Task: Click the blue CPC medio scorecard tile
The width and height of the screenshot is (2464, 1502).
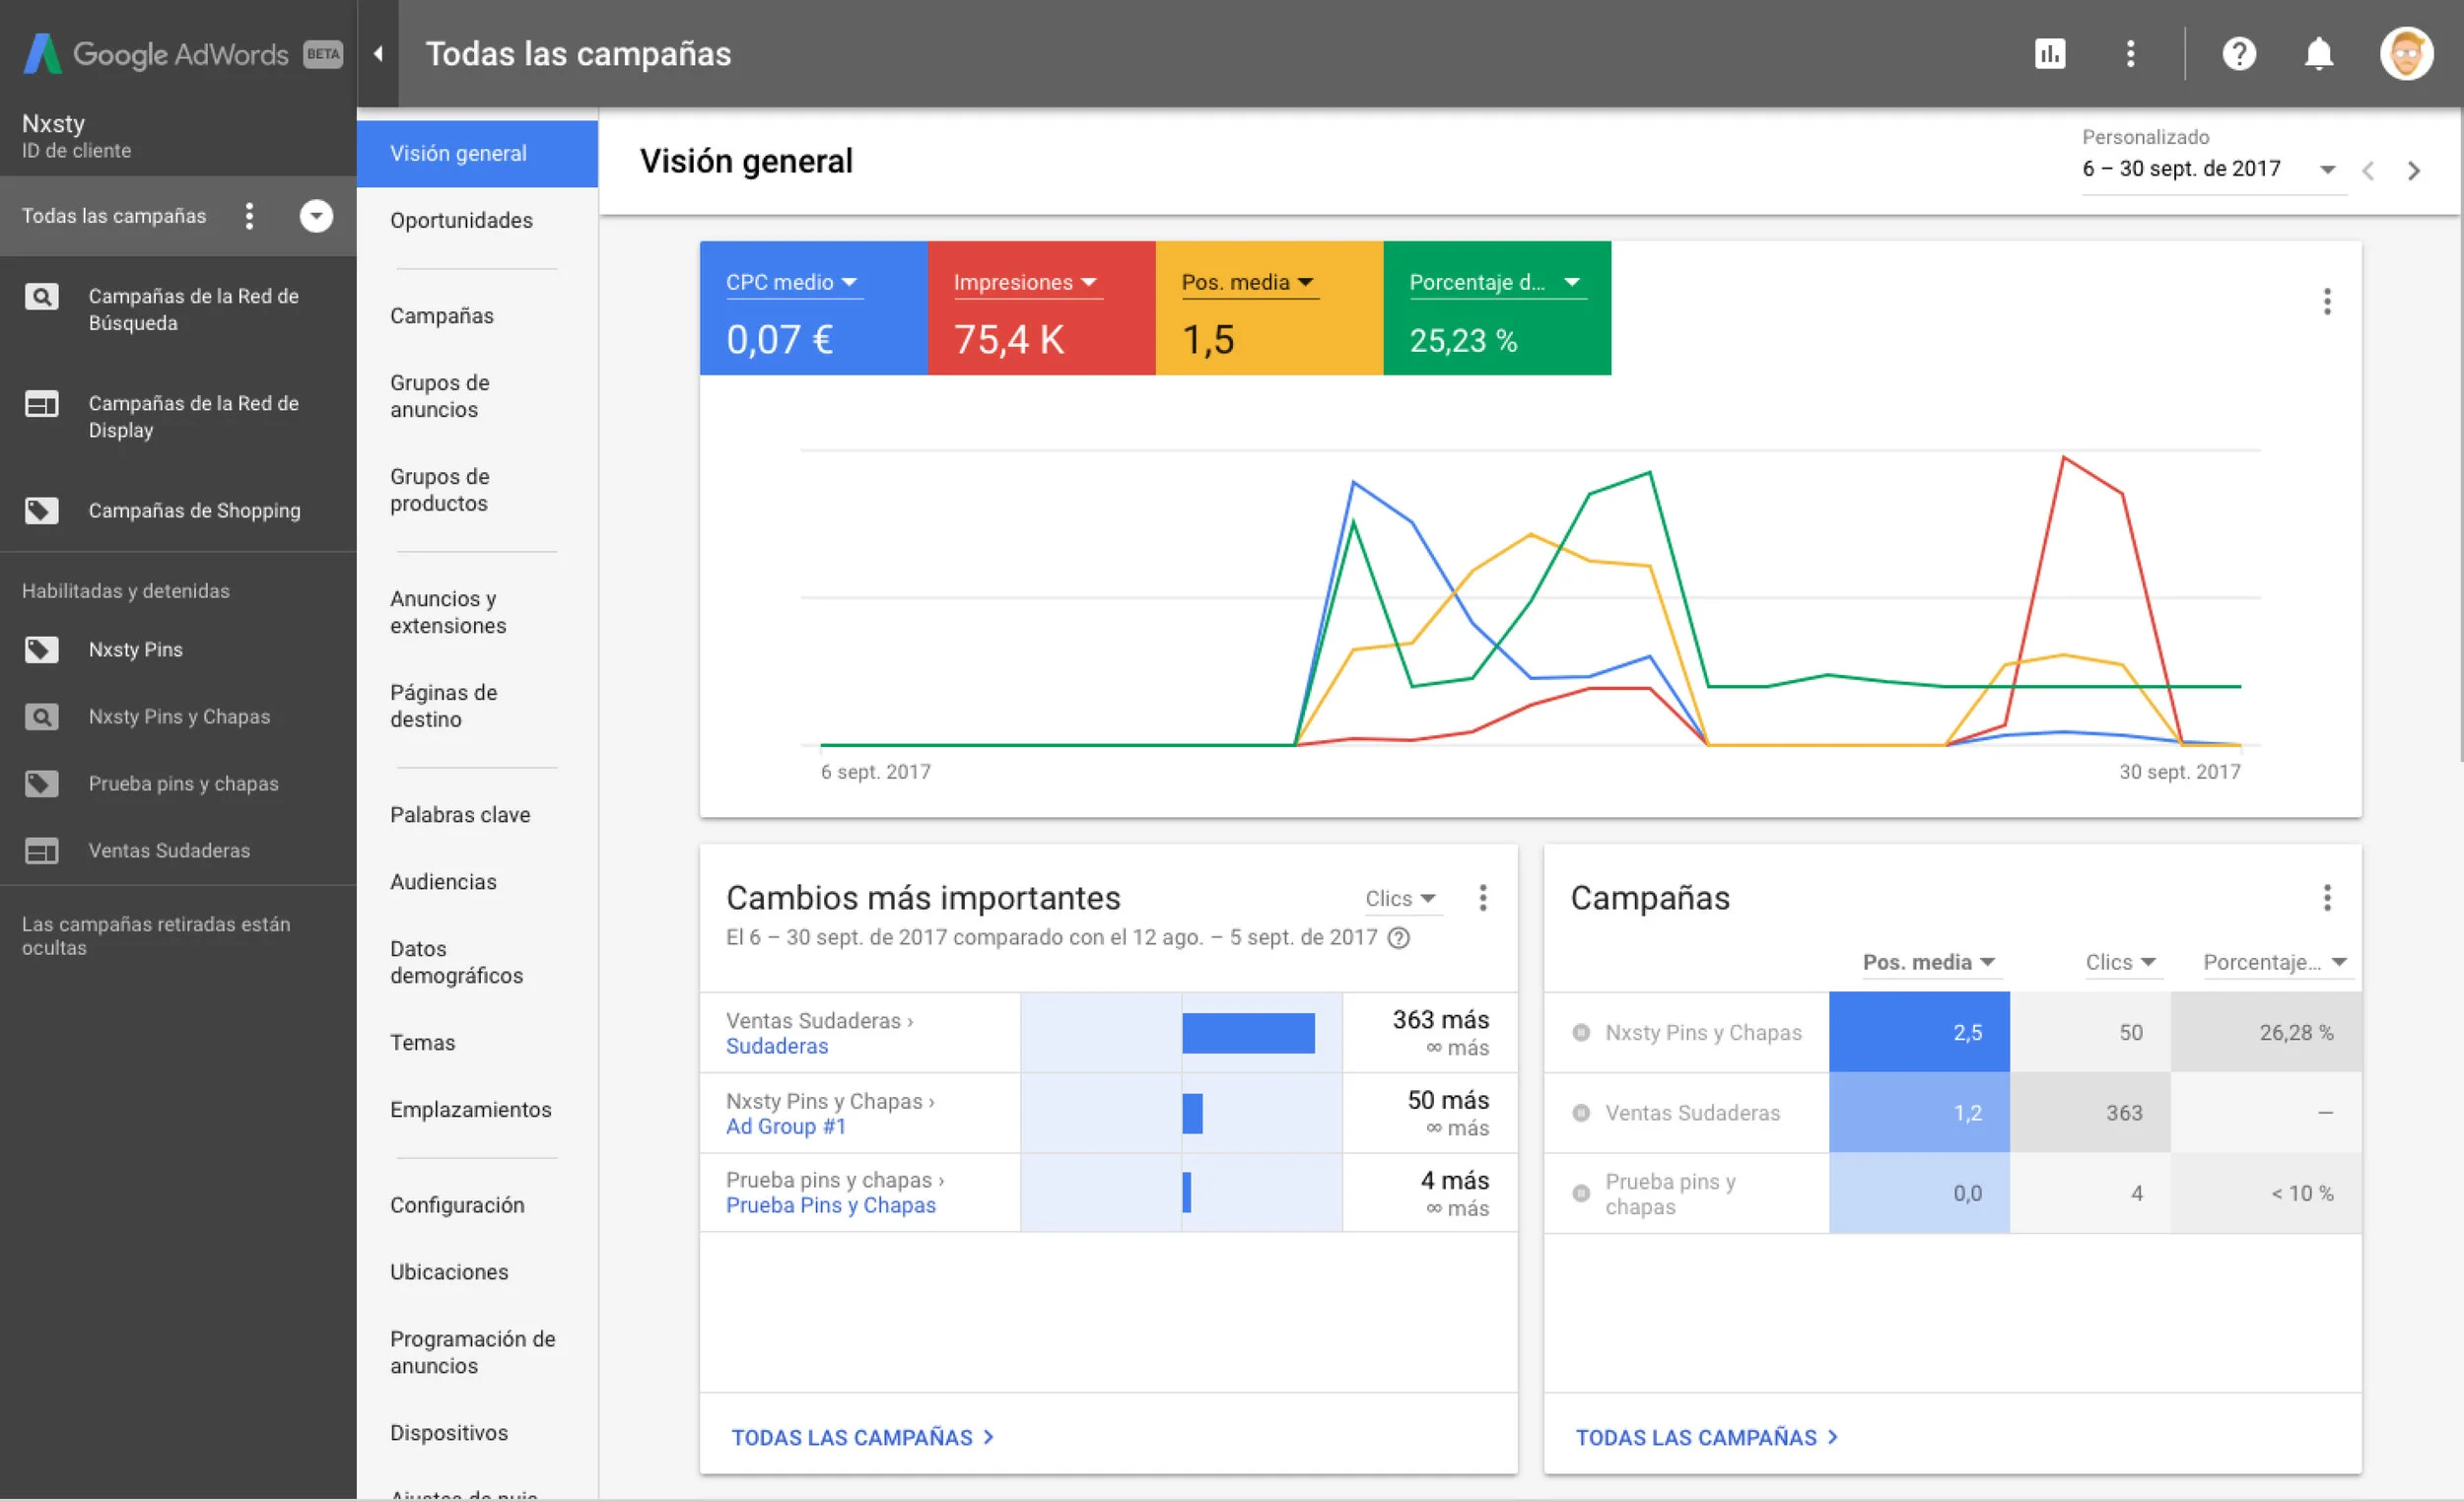Action: (814, 308)
